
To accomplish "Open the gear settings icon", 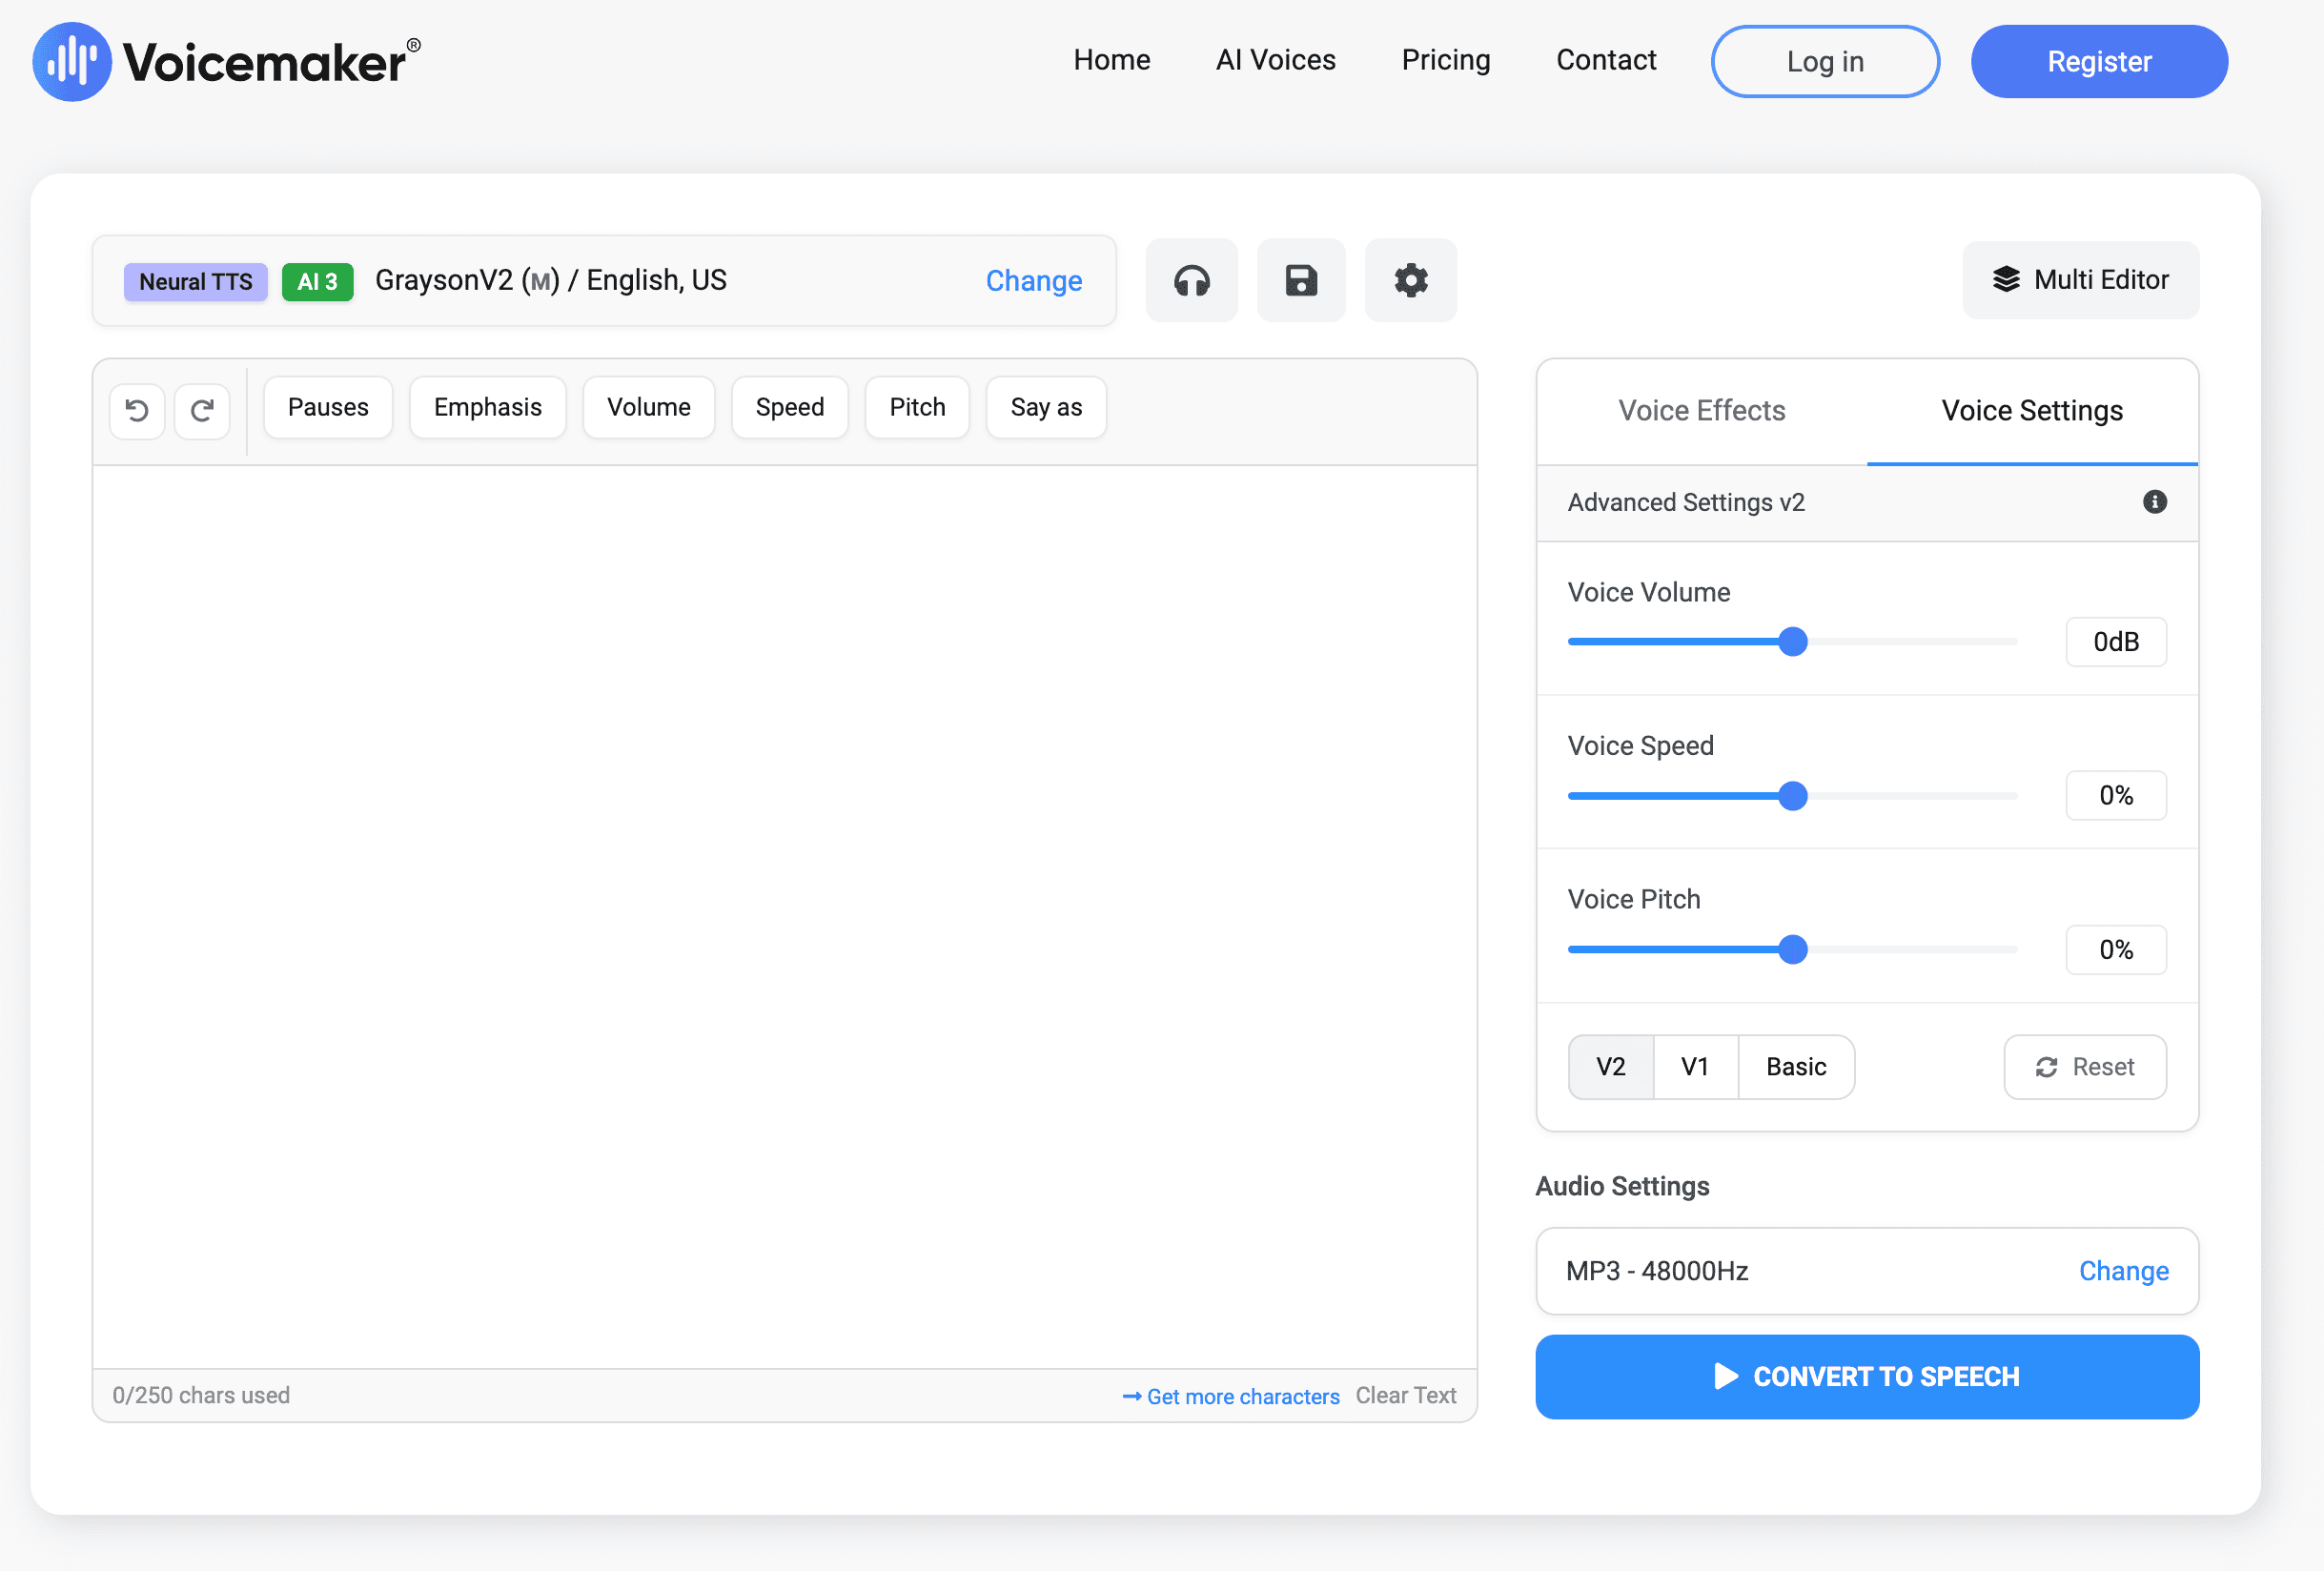I will (x=1410, y=281).
